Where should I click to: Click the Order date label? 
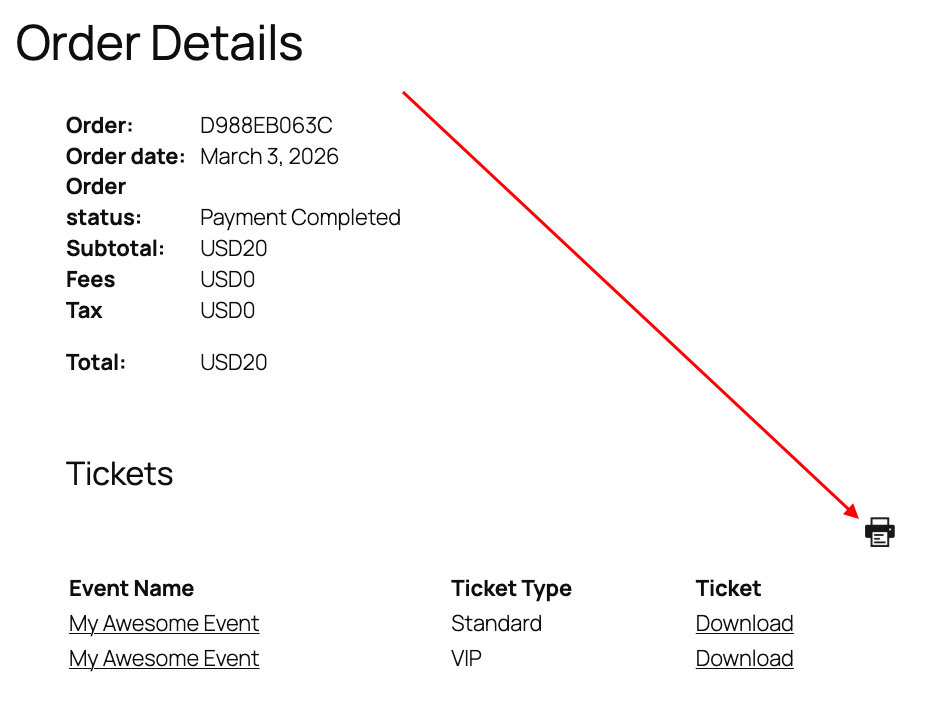coord(125,157)
